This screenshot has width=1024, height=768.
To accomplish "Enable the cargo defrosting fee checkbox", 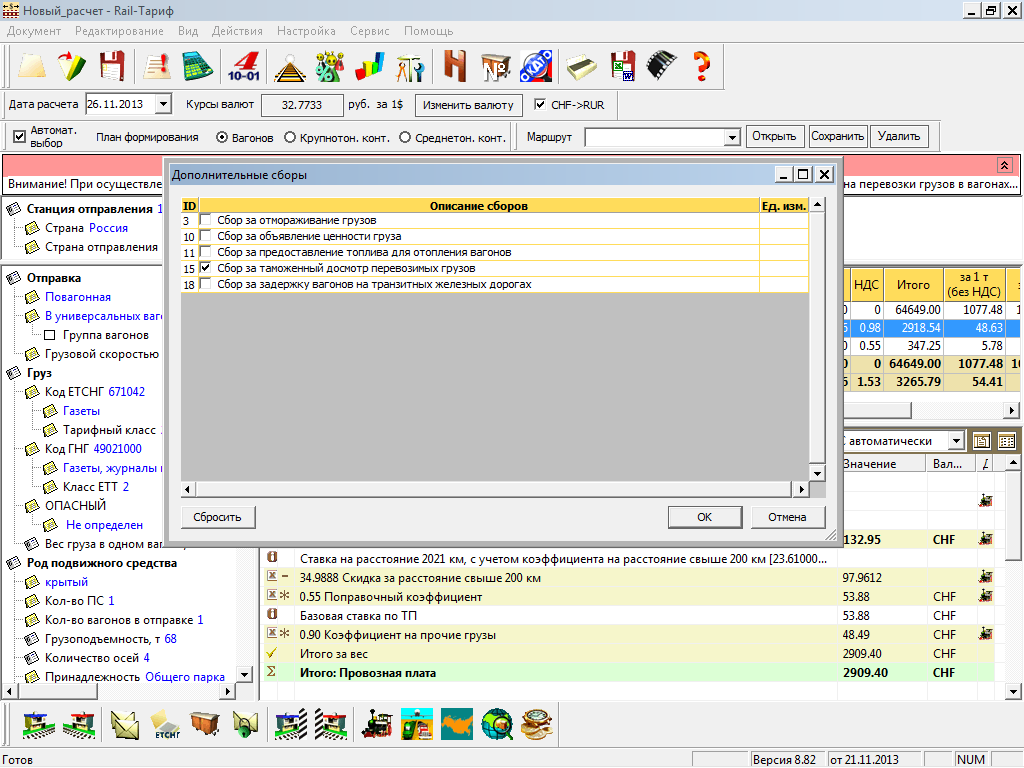I will (206, 220).
